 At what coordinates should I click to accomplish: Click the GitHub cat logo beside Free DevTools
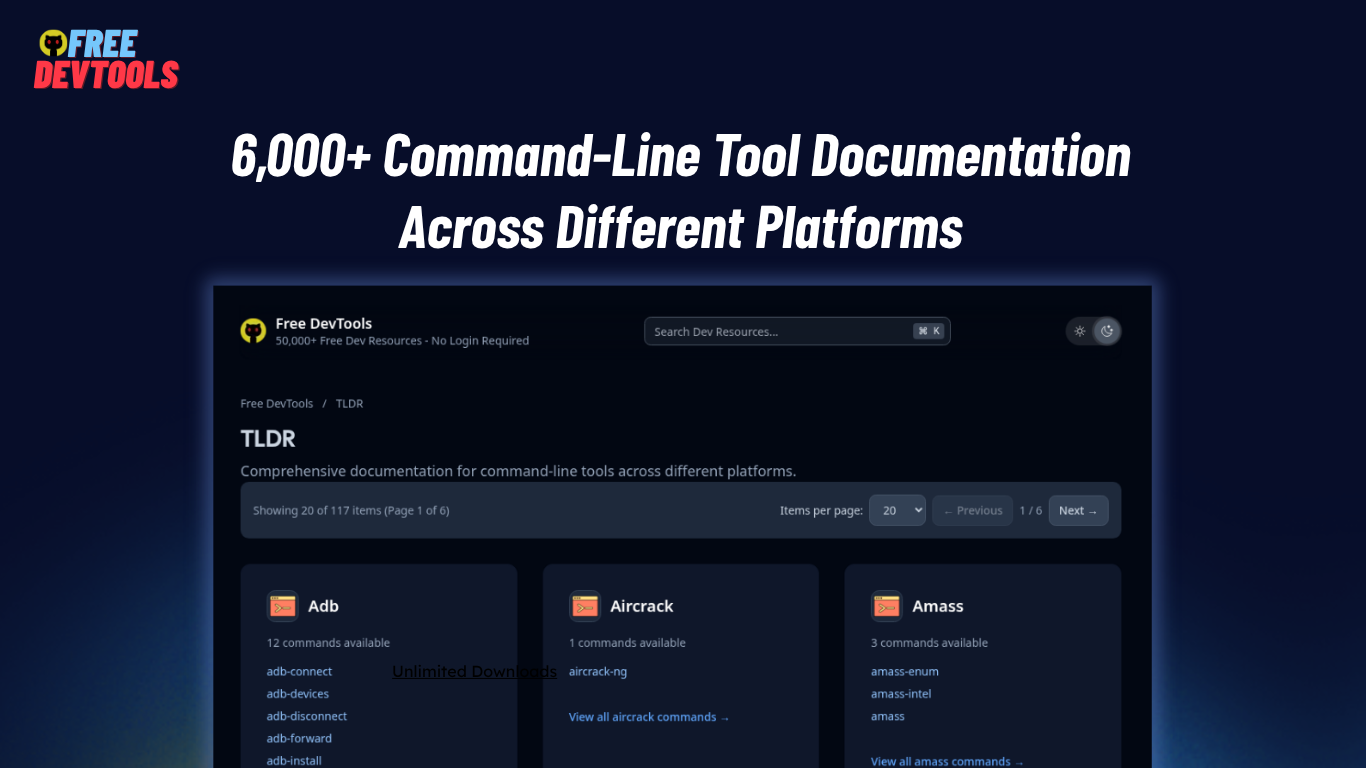tap(253, 331)
